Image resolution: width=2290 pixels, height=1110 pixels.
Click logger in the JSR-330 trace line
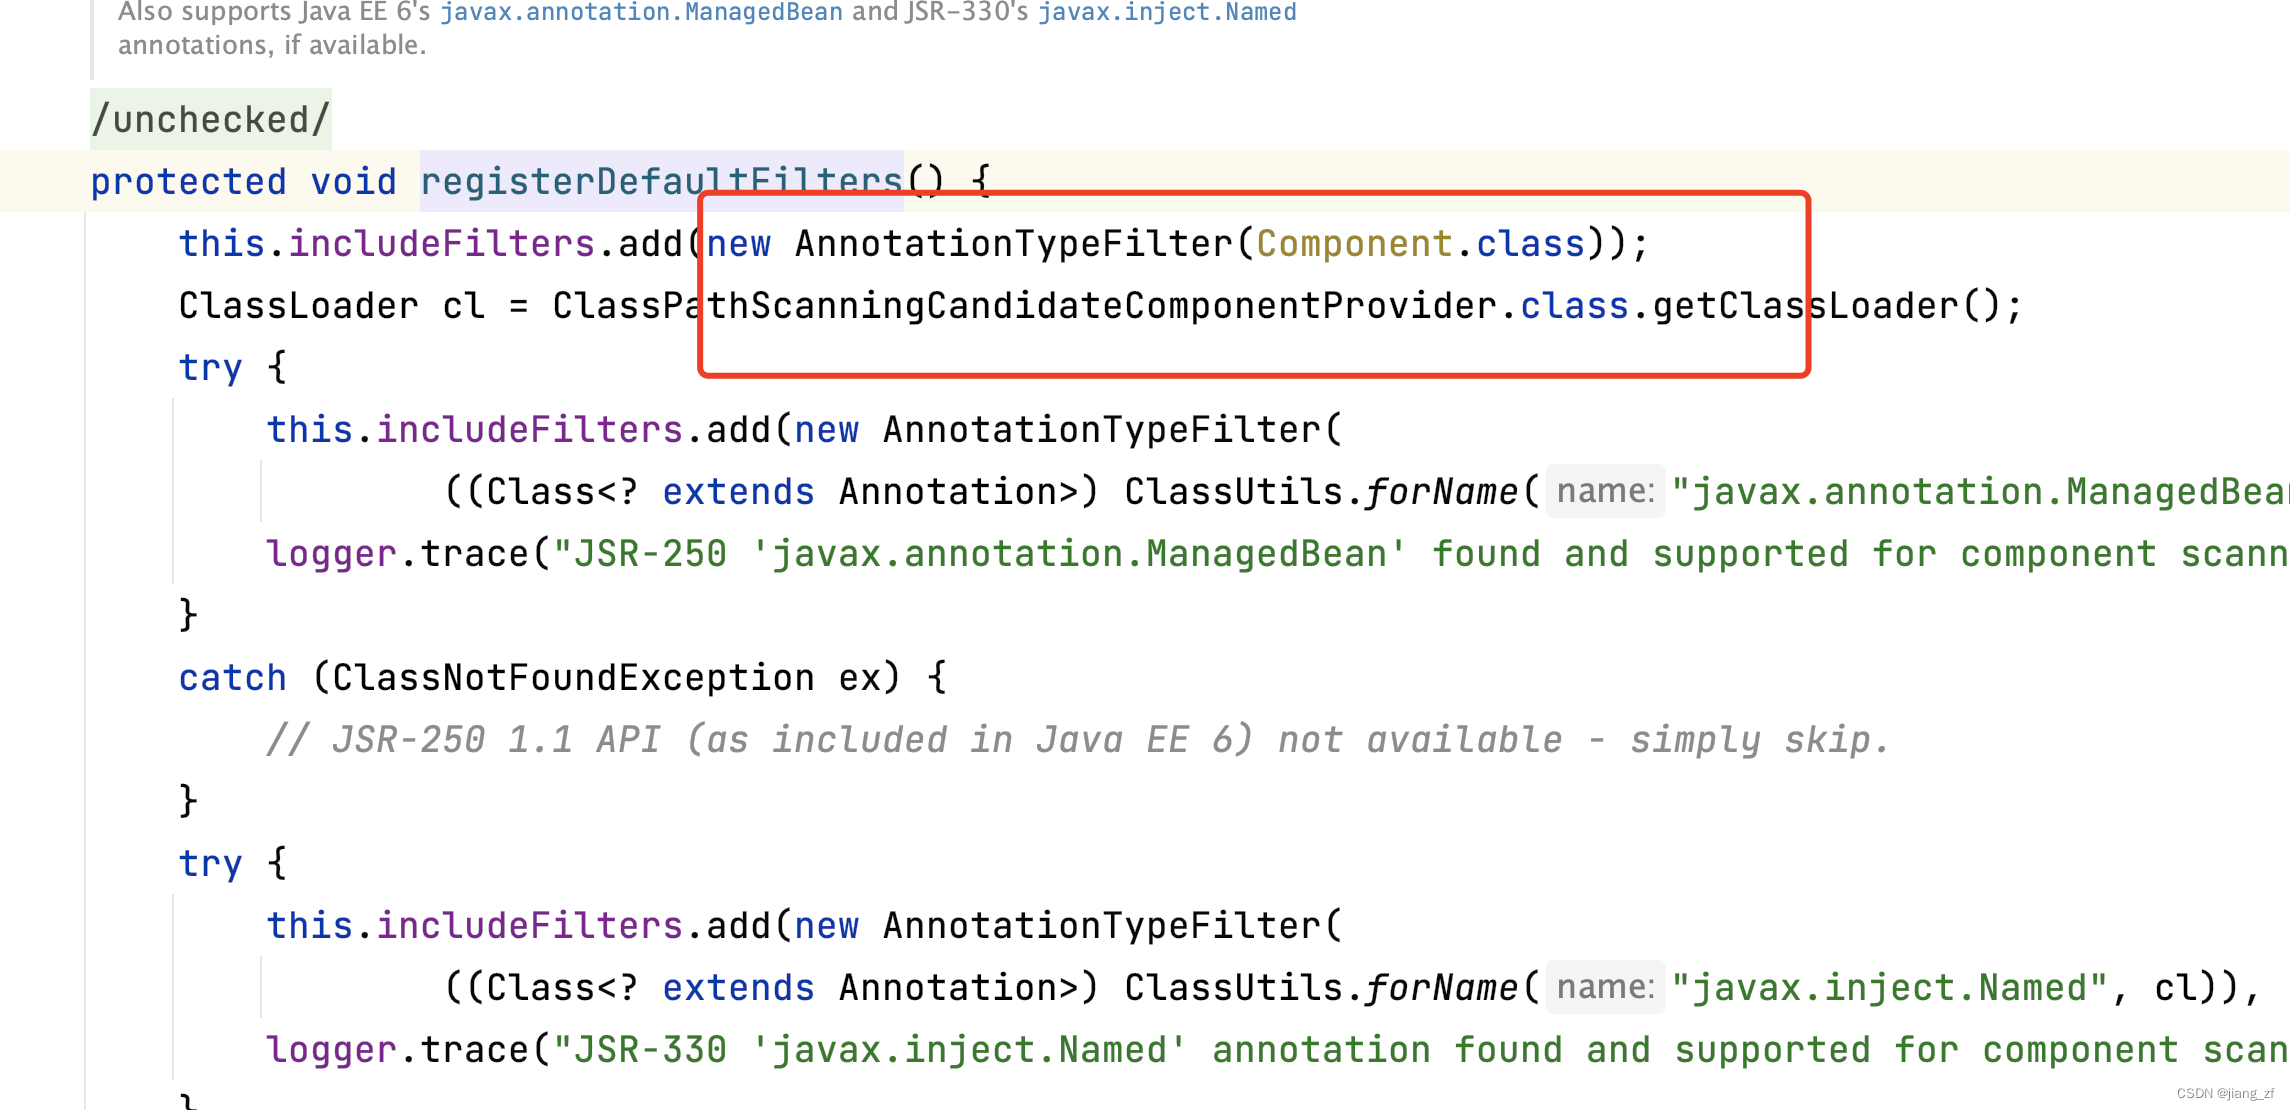332,1050
